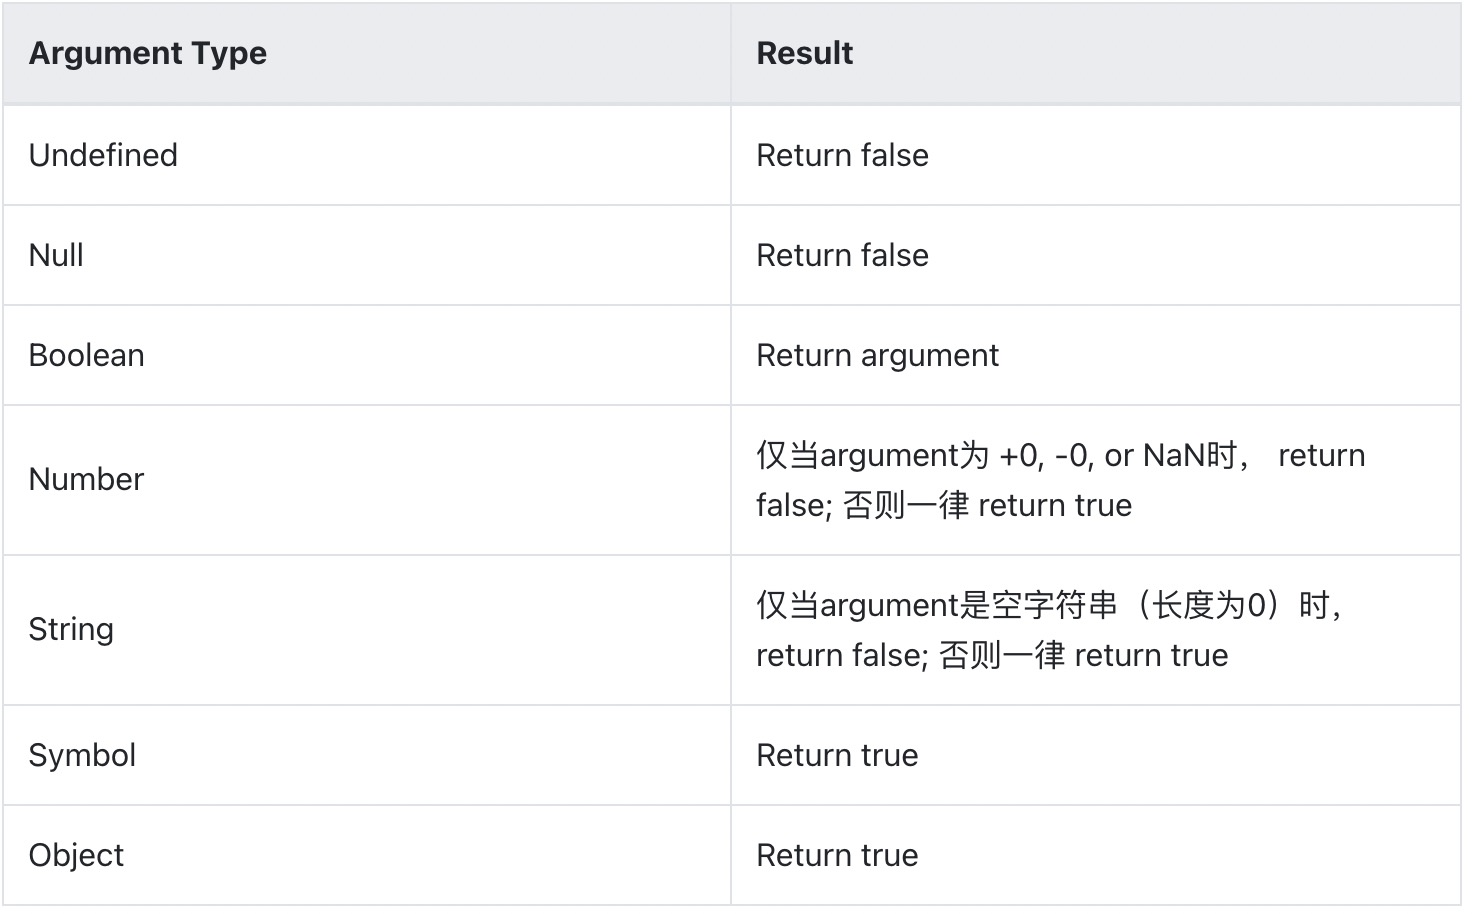The height and width of the screenshot is (914, 1472).
Task: Select the Null cell
Action: [56, 255]
